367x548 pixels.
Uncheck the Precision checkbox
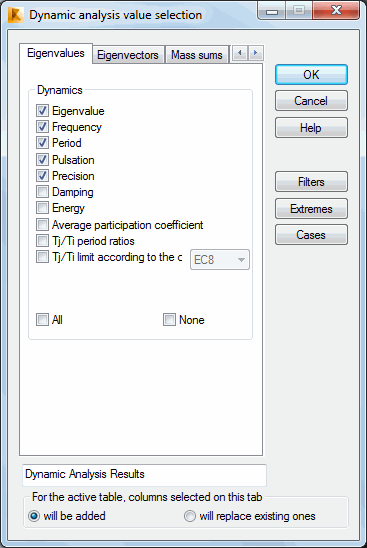[x=42, y=175]
